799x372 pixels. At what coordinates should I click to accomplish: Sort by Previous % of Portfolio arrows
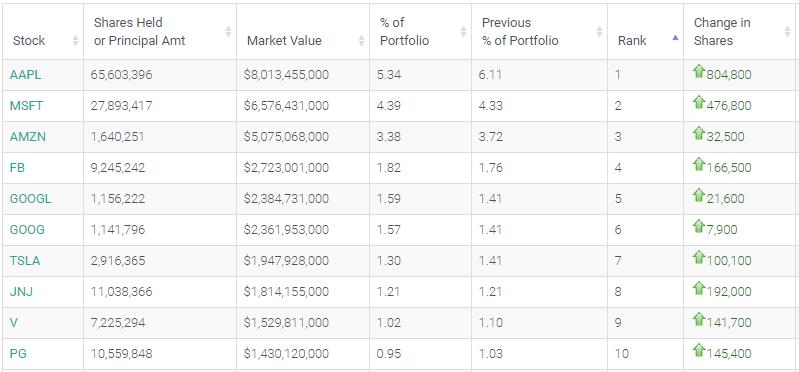599,32
